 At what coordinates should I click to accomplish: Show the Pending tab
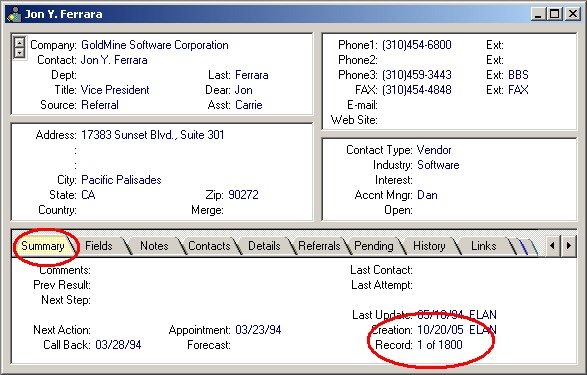(374, 246)
